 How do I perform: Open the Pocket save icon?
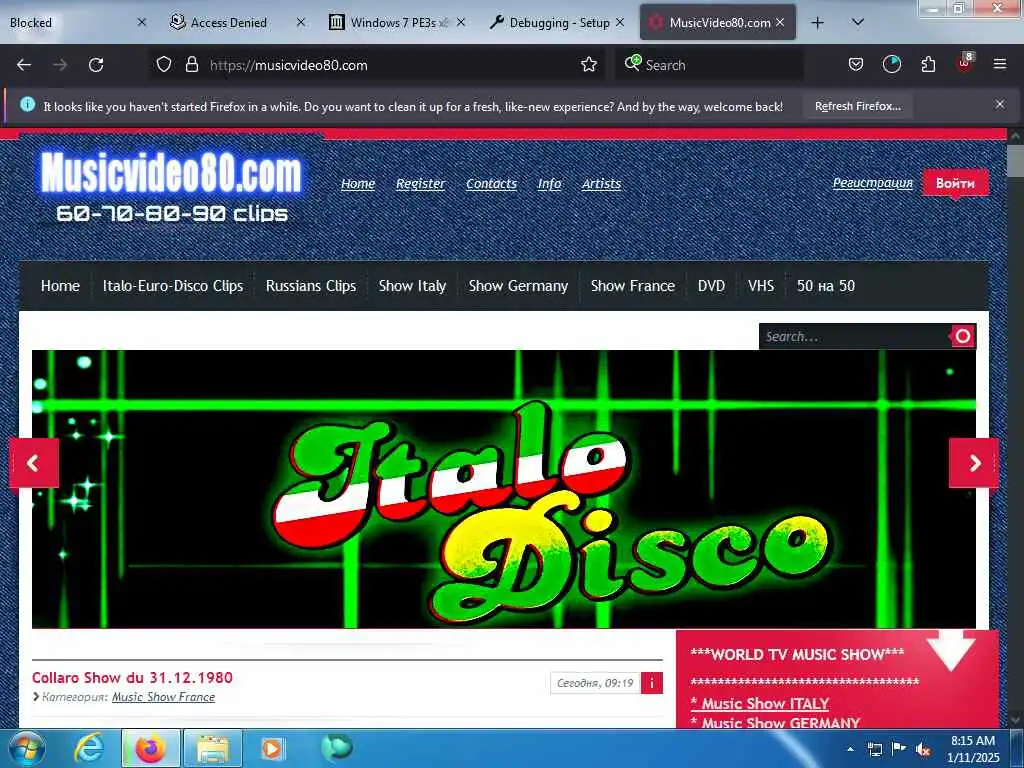pyautogui.click(x=856, y=65)
